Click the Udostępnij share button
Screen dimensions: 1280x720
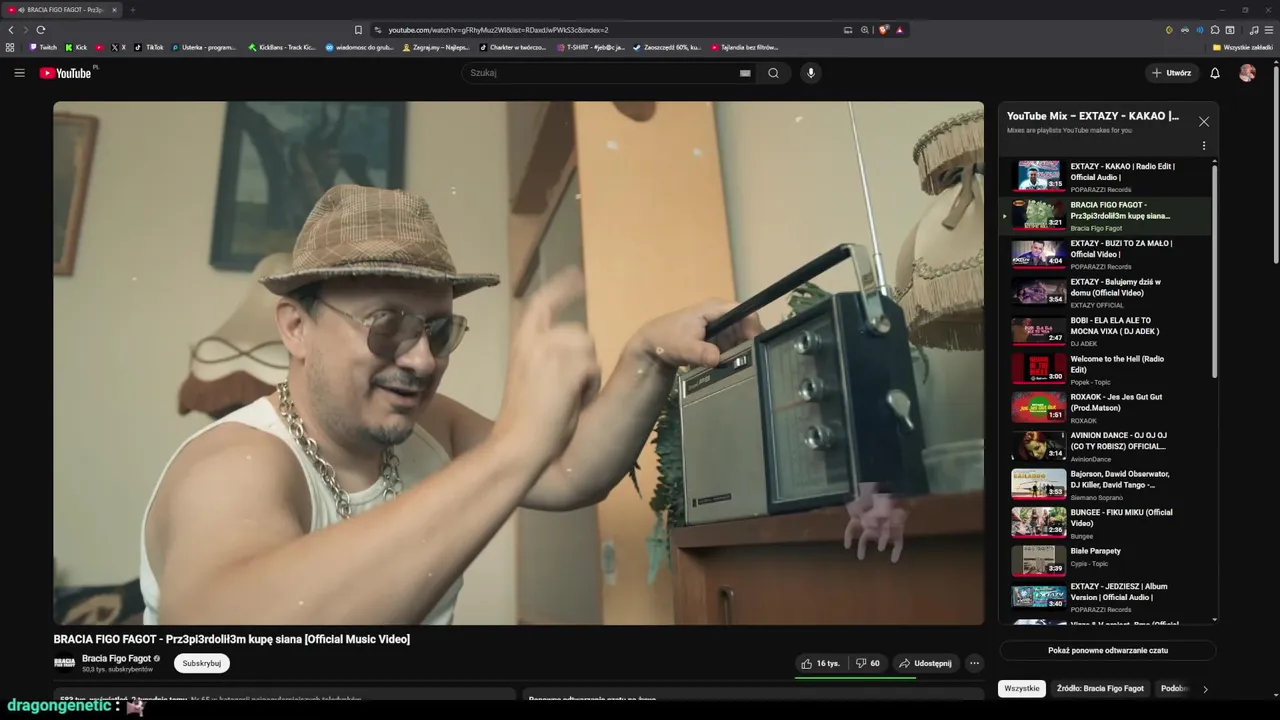click(925, 663)
